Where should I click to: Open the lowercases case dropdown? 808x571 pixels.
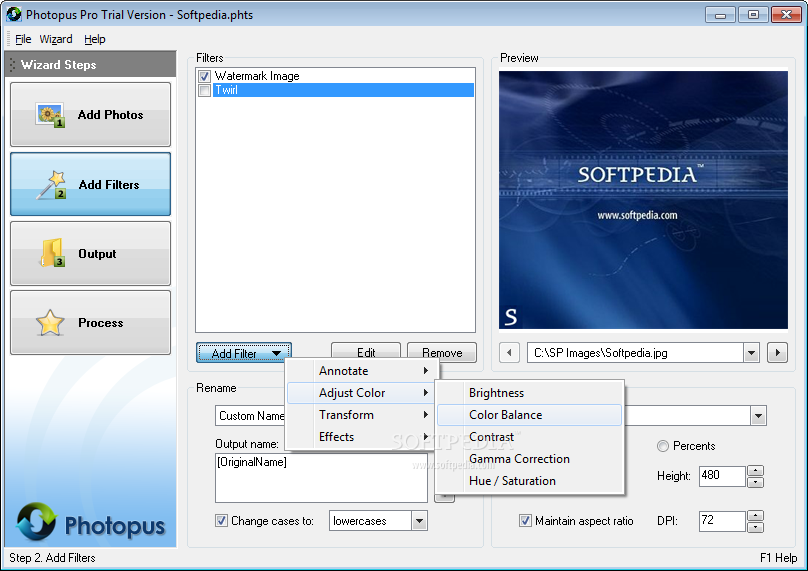[419, 521]
